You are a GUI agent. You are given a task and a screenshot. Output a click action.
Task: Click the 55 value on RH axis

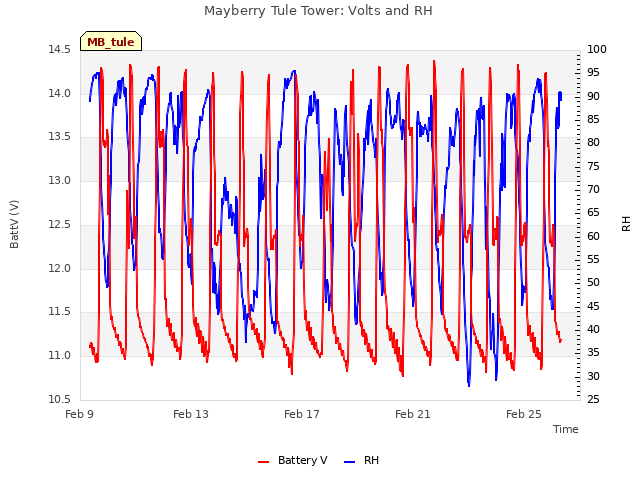[593, 259]
